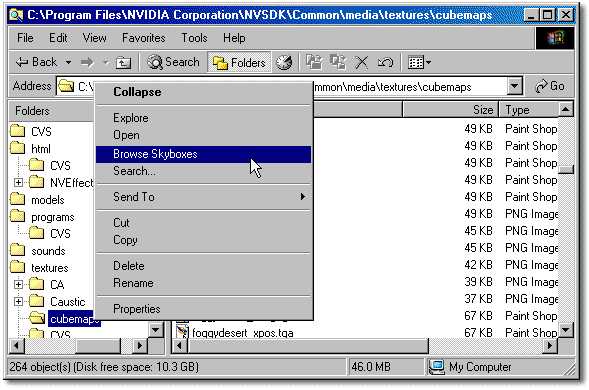Image resolution: width=589 pixels, height=390 pixels.
Task: Click the file list scroll-down arrow
Action: tap(566, 330)
